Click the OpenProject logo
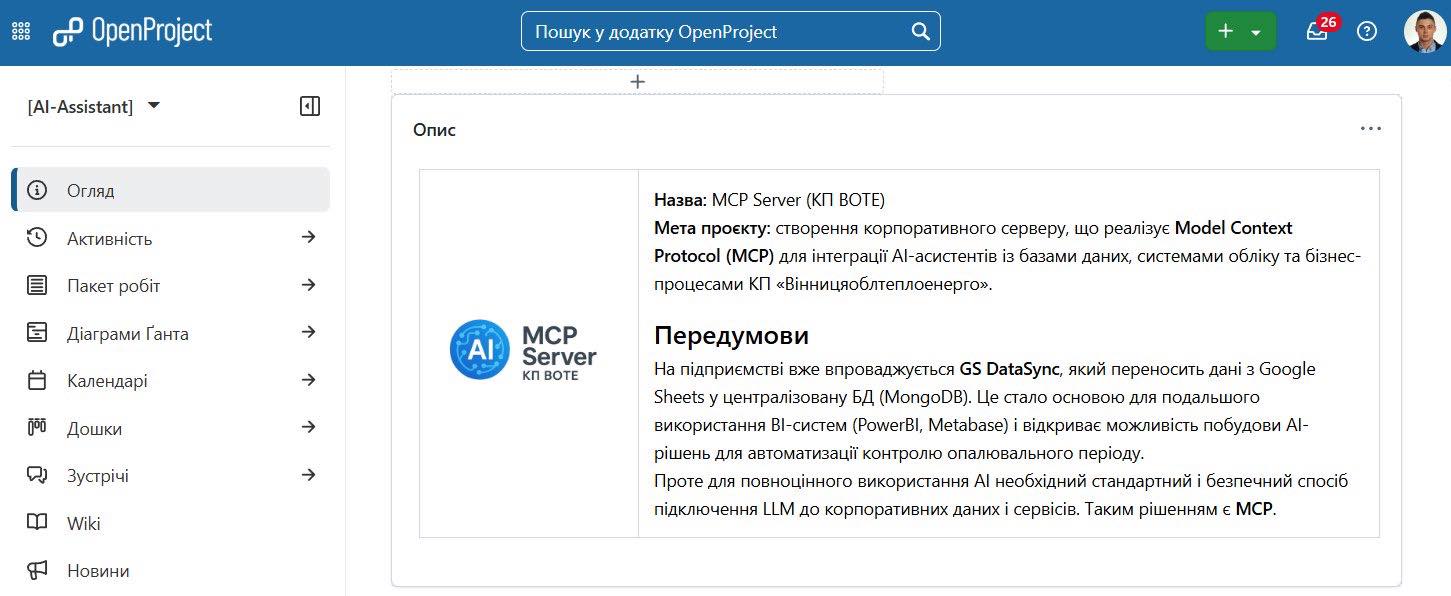The width and height of the screenshot is (1451, 596). click(133, 31)
